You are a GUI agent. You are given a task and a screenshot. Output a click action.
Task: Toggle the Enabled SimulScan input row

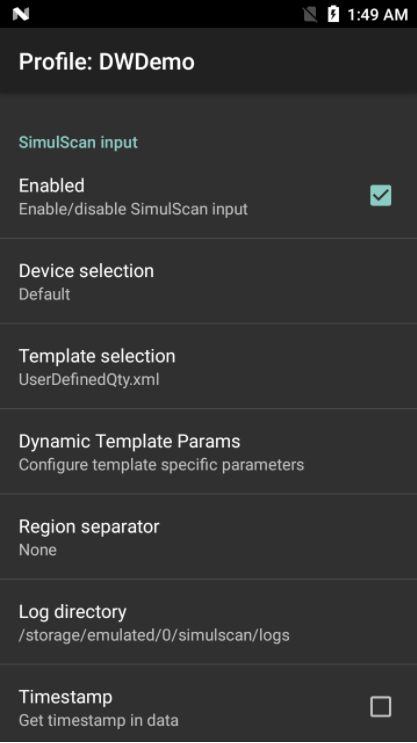tap(208, 196)
